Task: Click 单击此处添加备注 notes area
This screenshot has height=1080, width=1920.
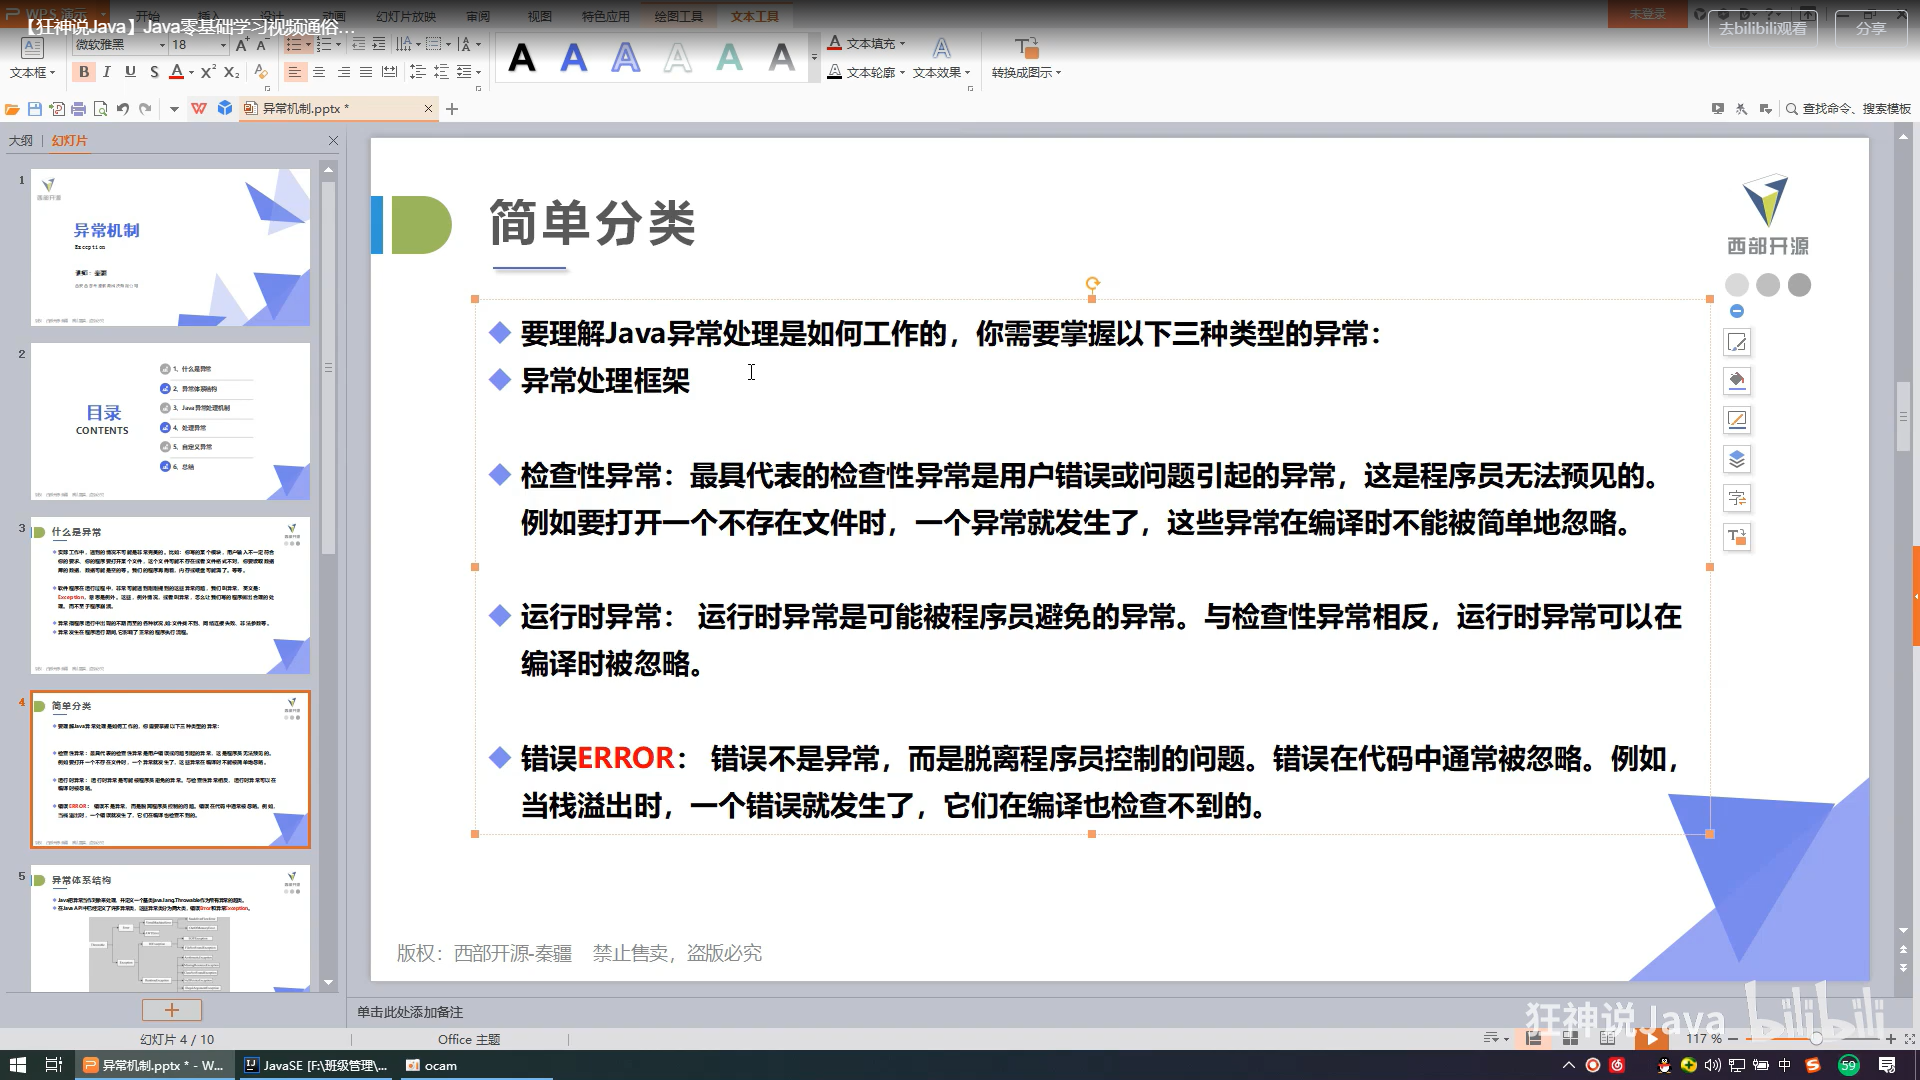Action: (410, 1012)
